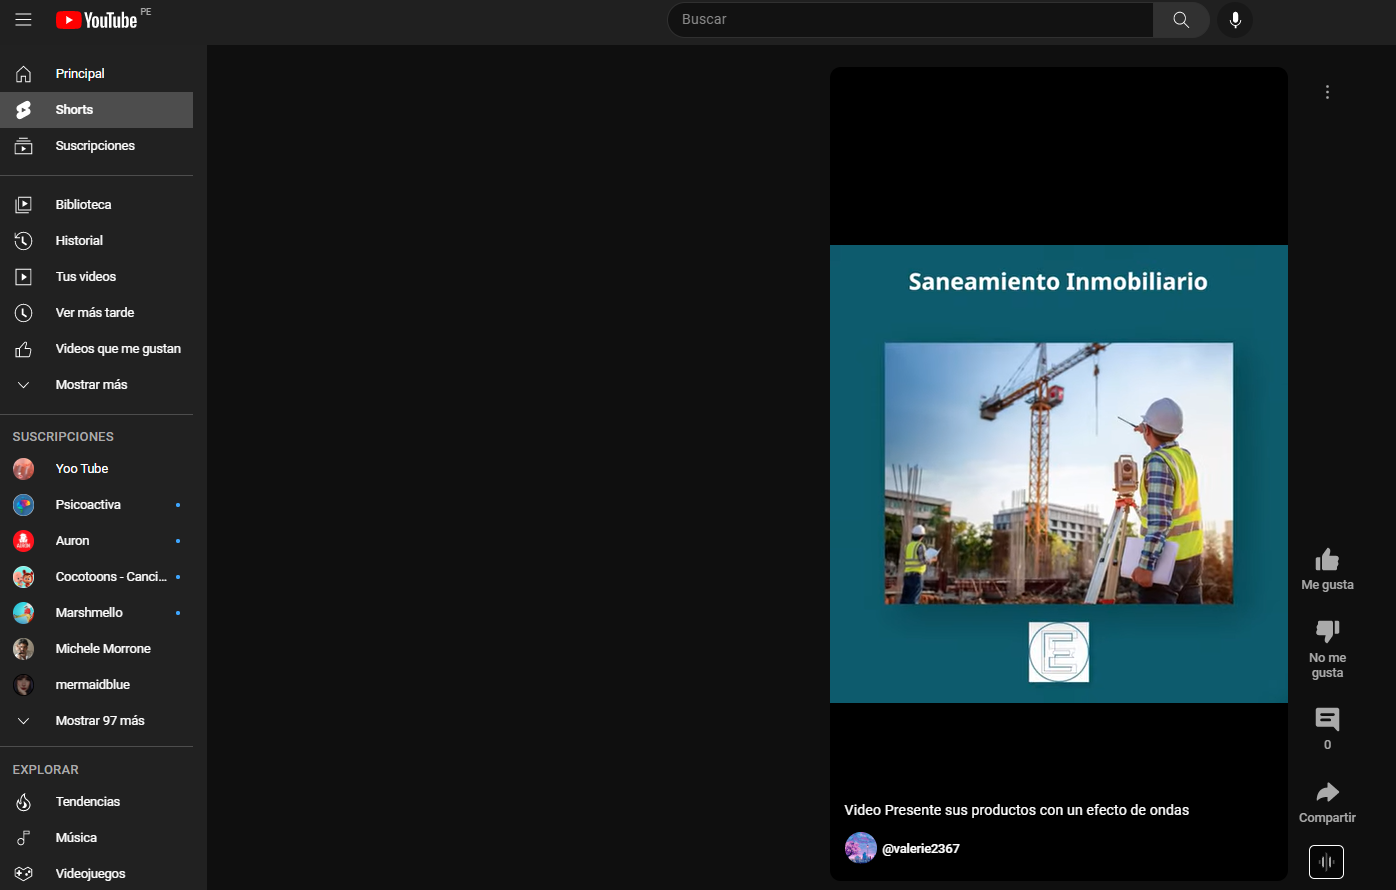
Task: Activate voice search microphone
Action: 1235,20
